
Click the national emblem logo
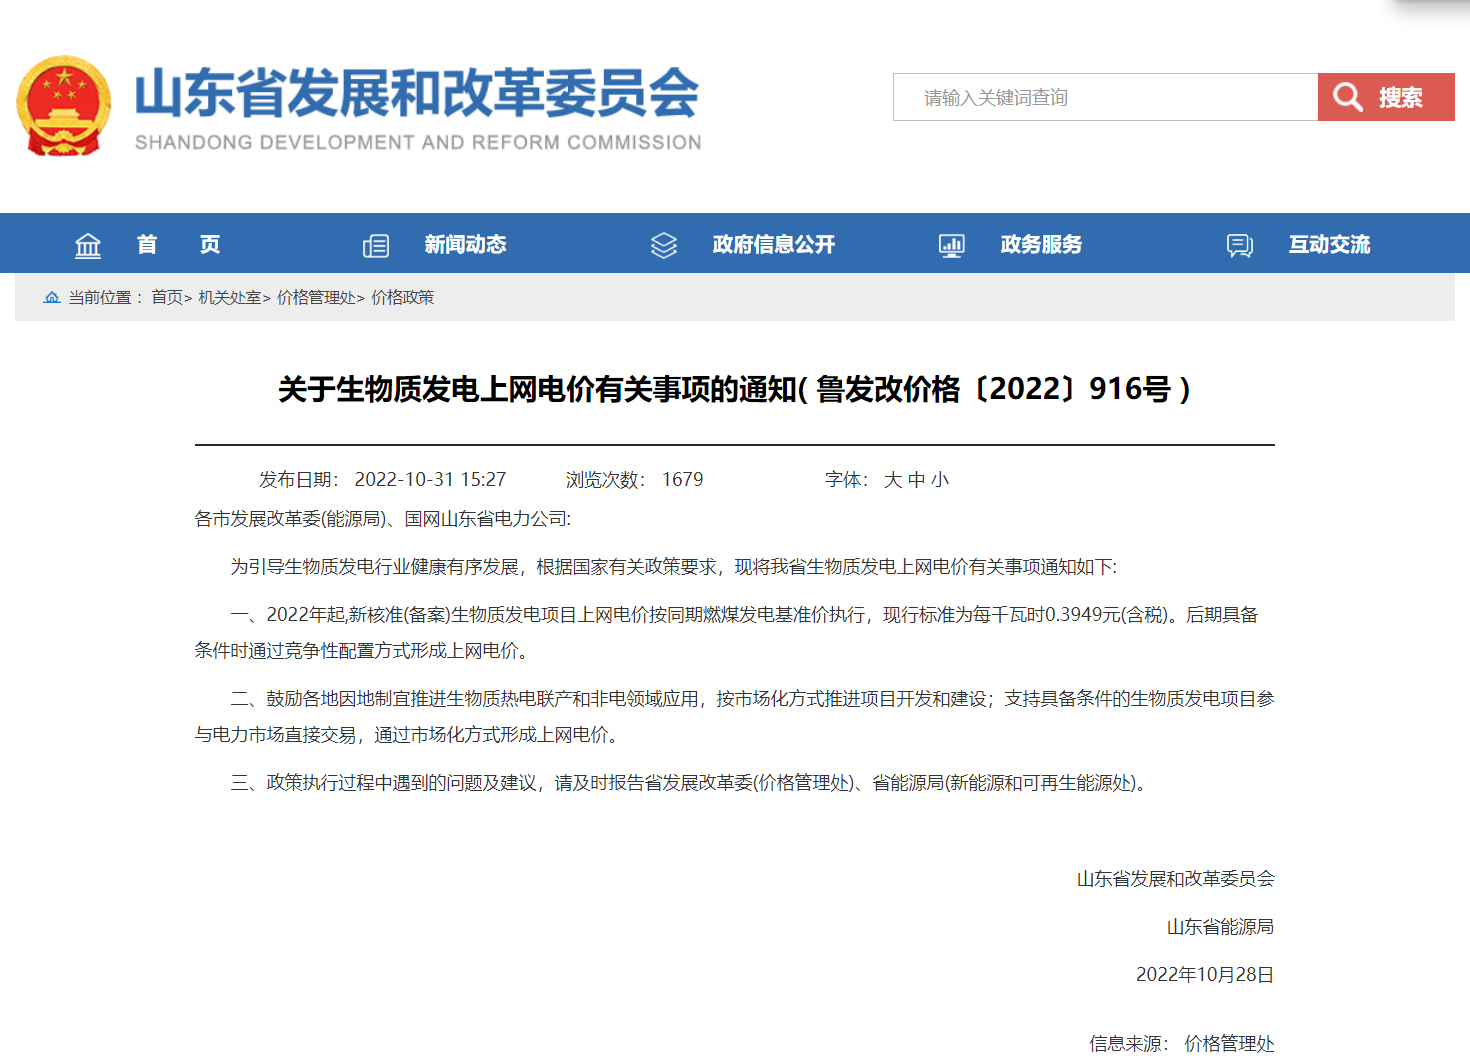(x=64, y=106)
